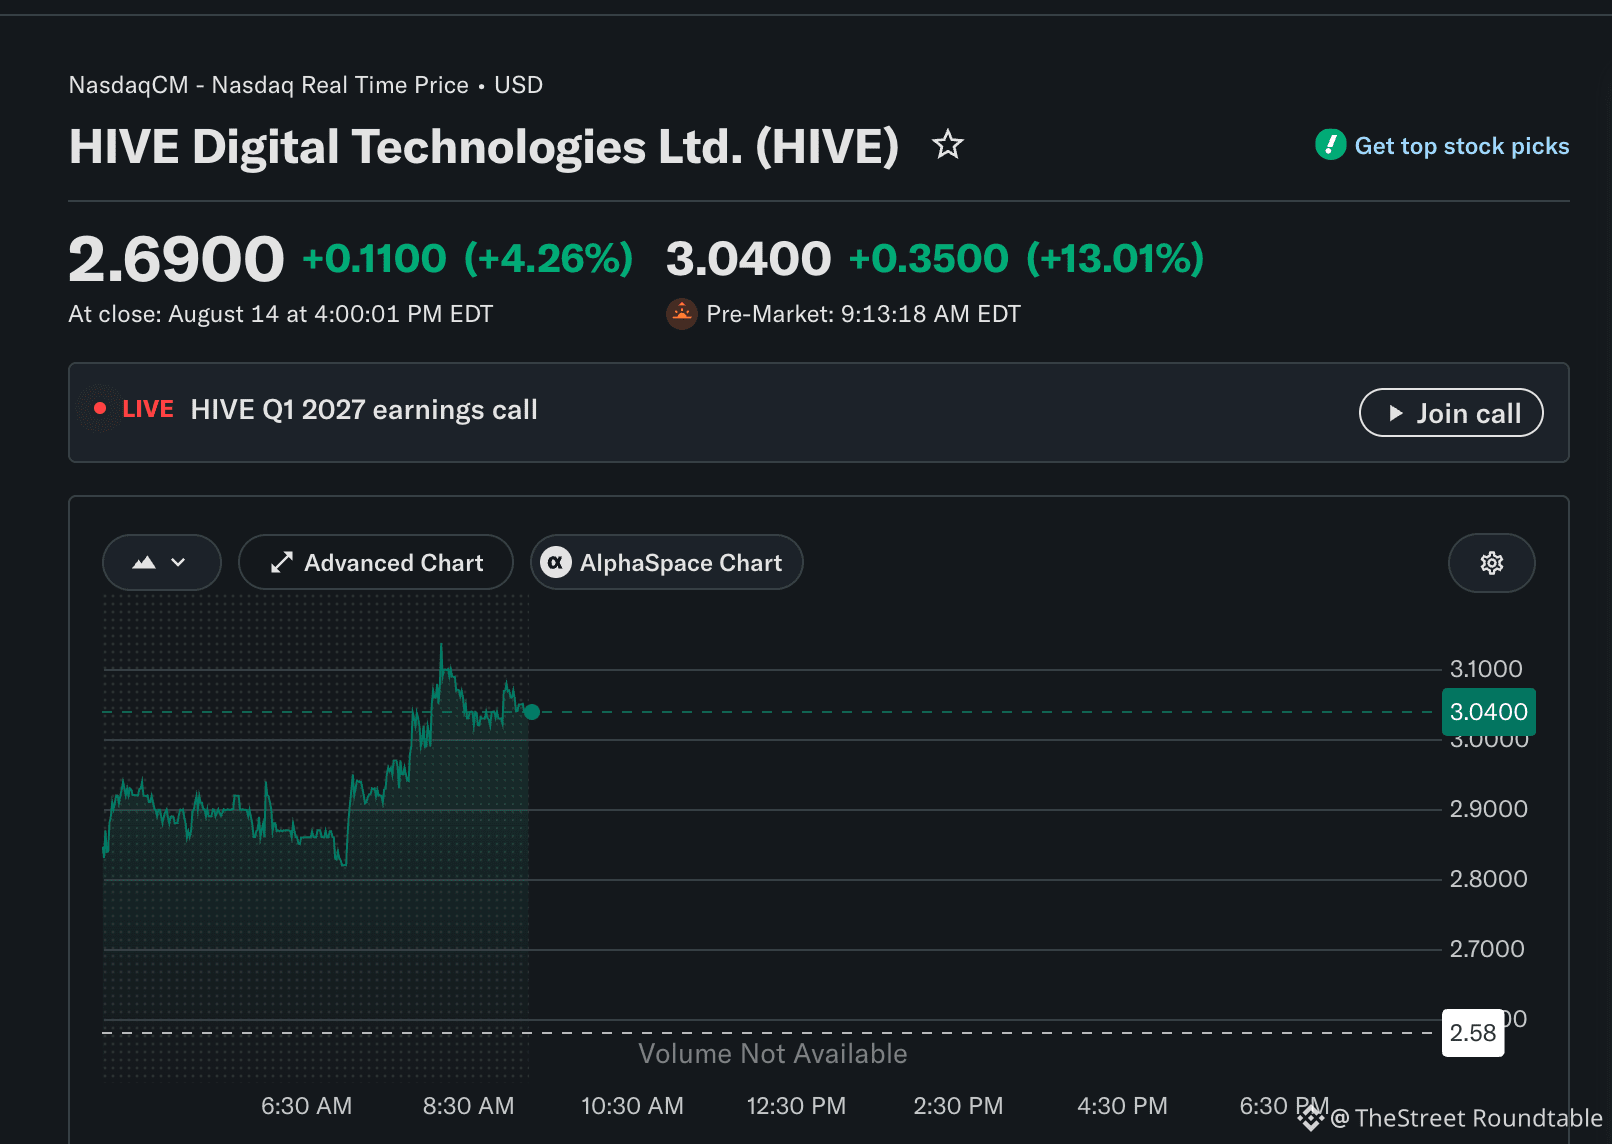Add HIVE to watchlist with star icon
Viewport: 1612px width, 1144px height.
coord(948,145)
